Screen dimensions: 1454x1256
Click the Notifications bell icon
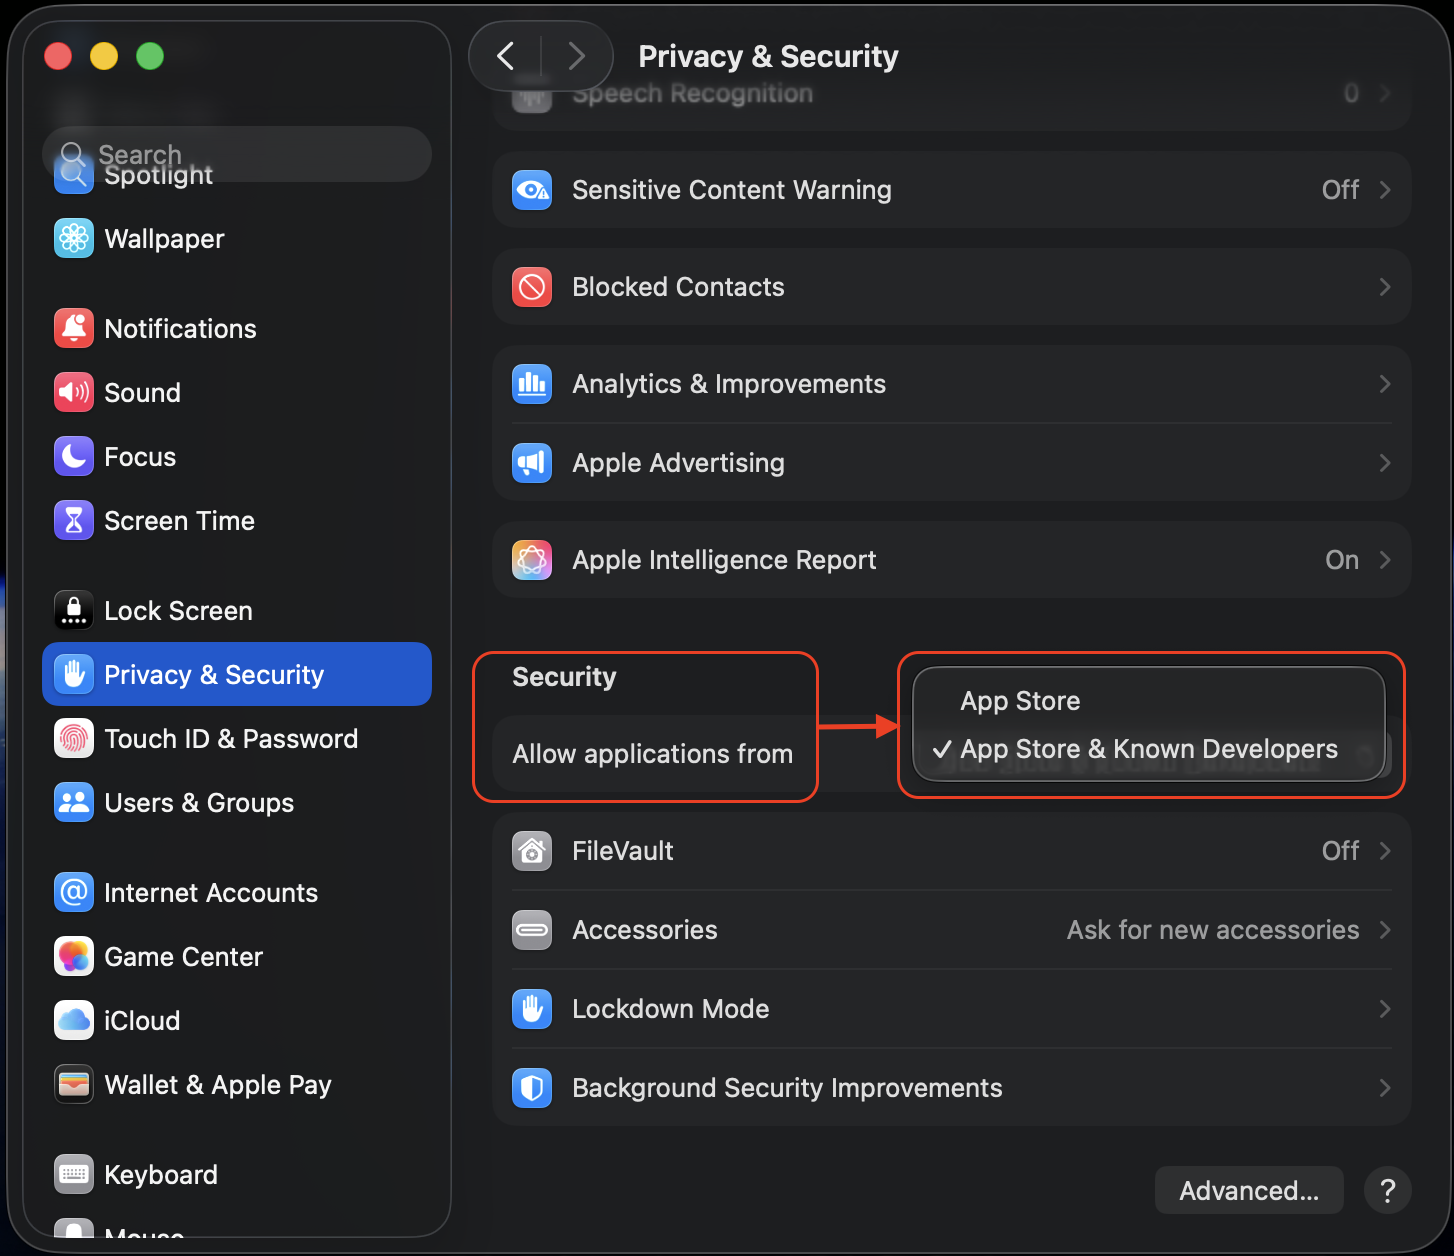pyautogui.click(x=74, y=328)
